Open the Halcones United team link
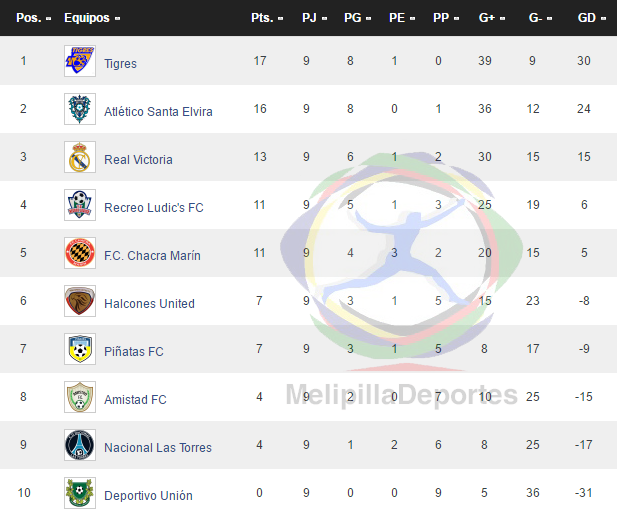This screenshot has height=515, width=617. [x=149, y=304]
